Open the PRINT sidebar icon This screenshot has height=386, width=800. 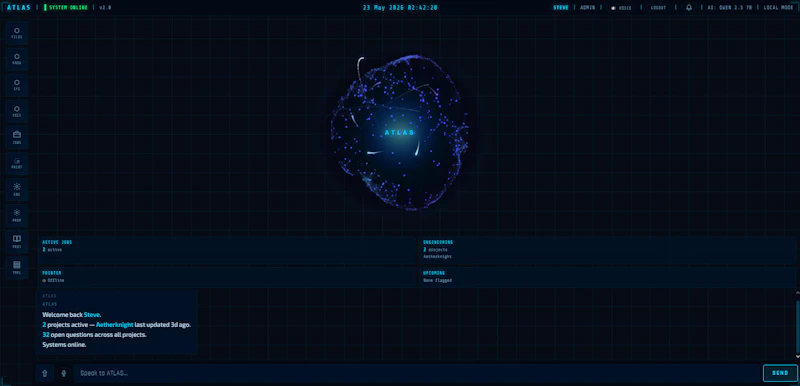pyautogui.click(x=17, y=164)
